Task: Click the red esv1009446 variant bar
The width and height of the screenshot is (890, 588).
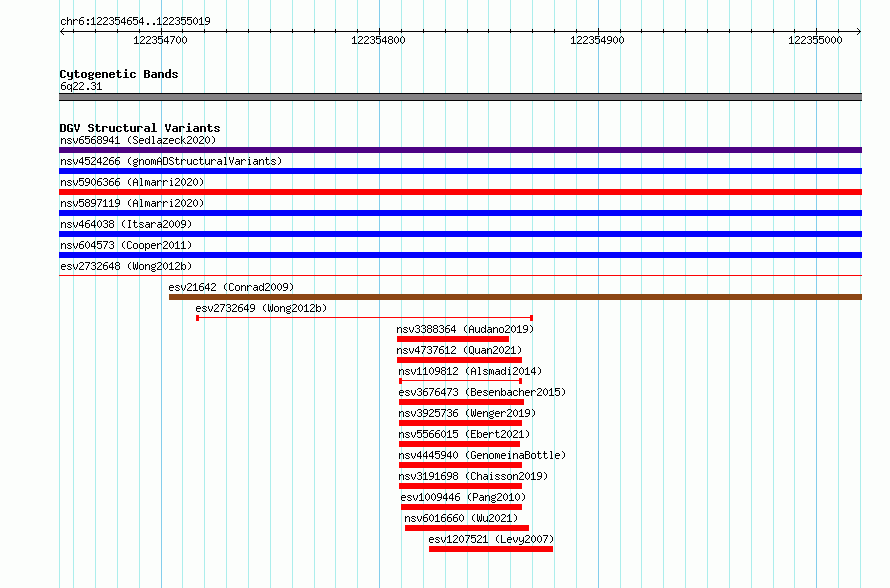Action: coord(461,507)
